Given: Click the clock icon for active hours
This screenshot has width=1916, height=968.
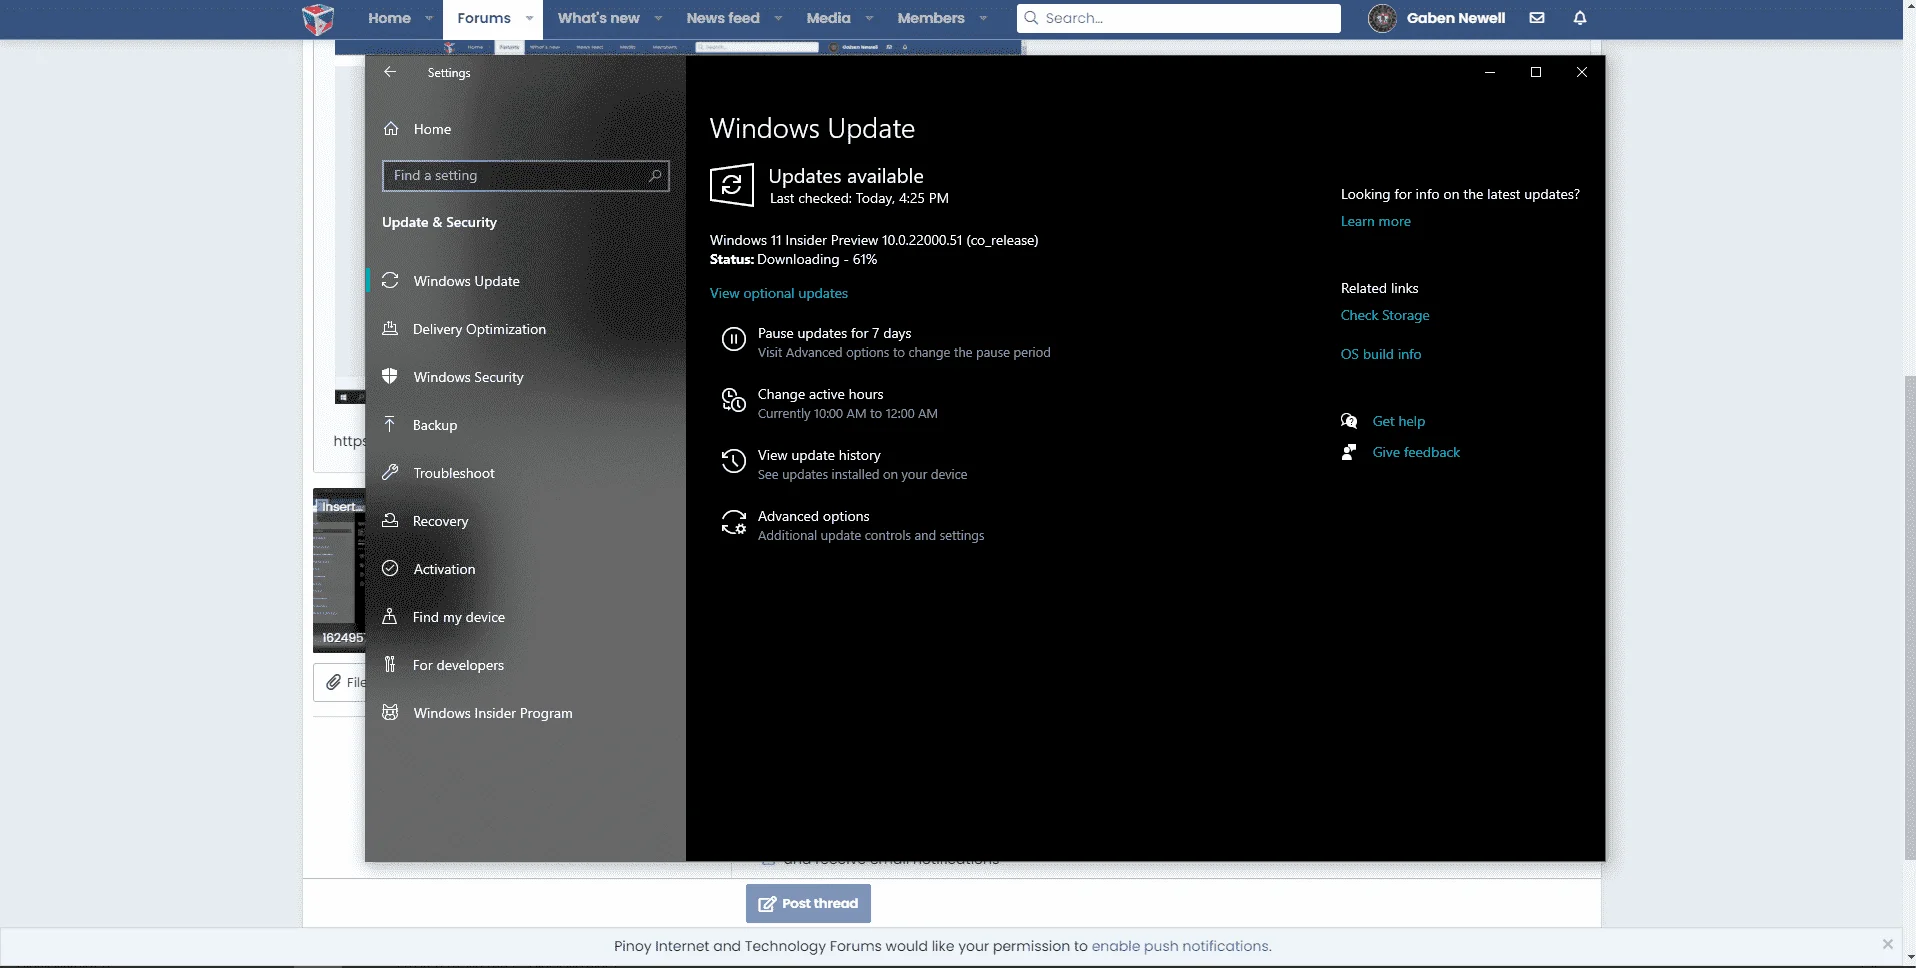Looking at the screenshot, I should point(734,401).
